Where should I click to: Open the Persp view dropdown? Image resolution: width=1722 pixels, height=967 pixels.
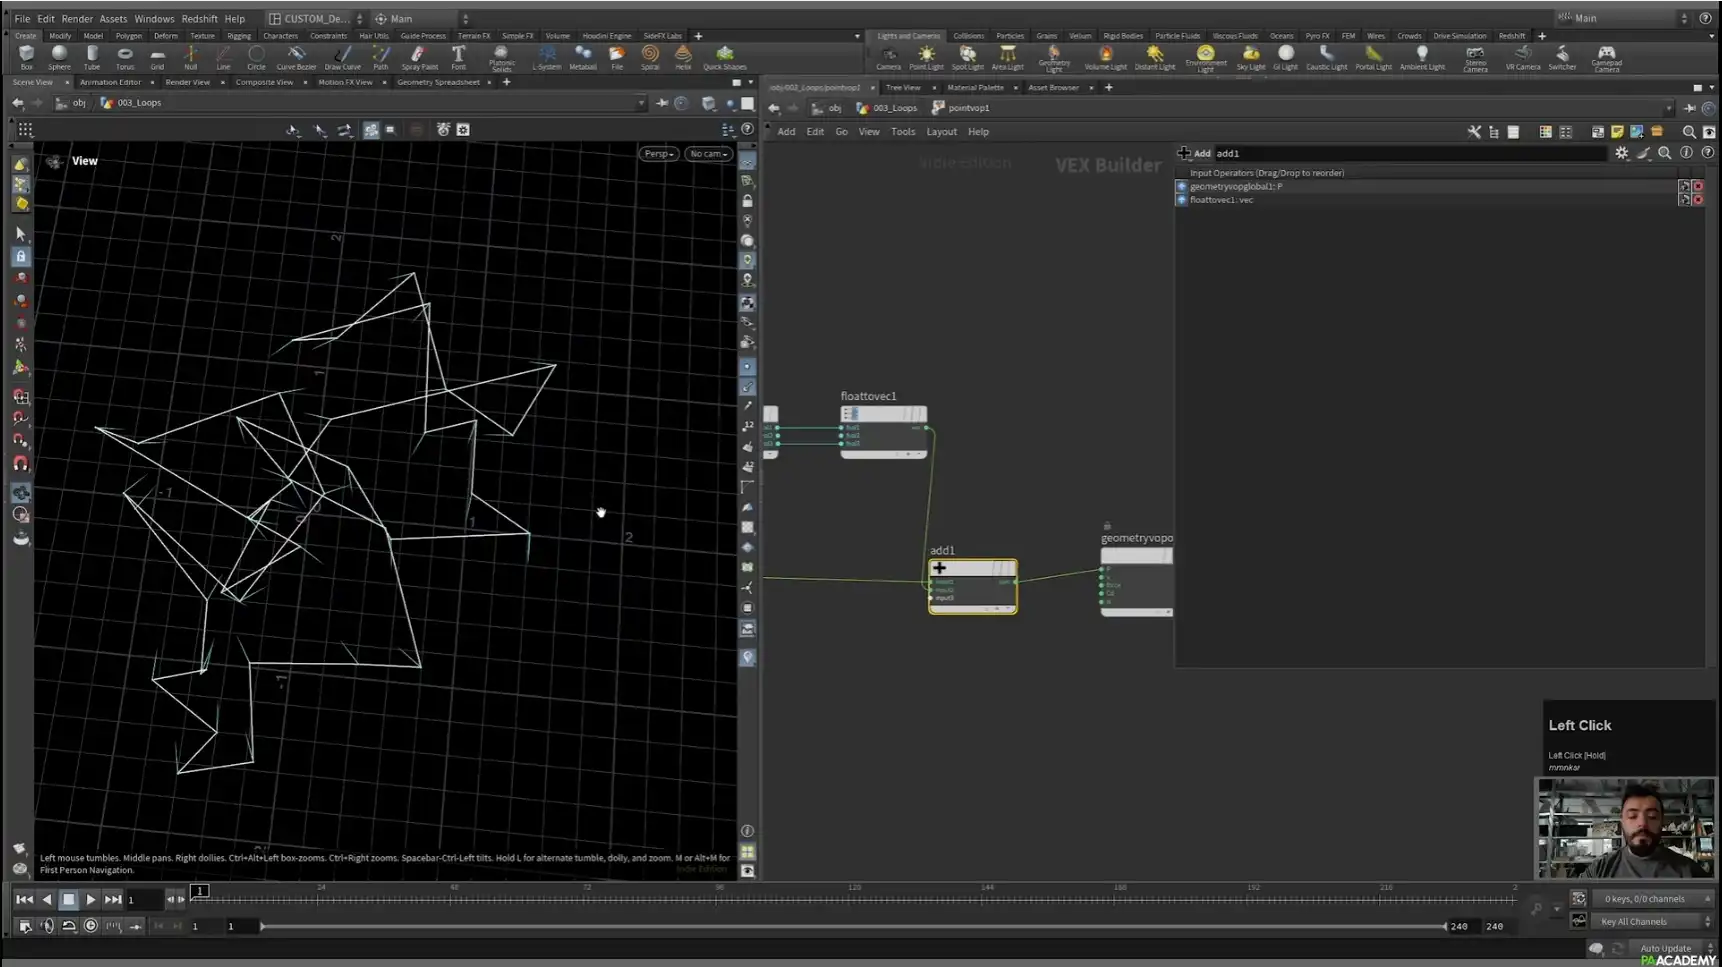click(657, 154)
